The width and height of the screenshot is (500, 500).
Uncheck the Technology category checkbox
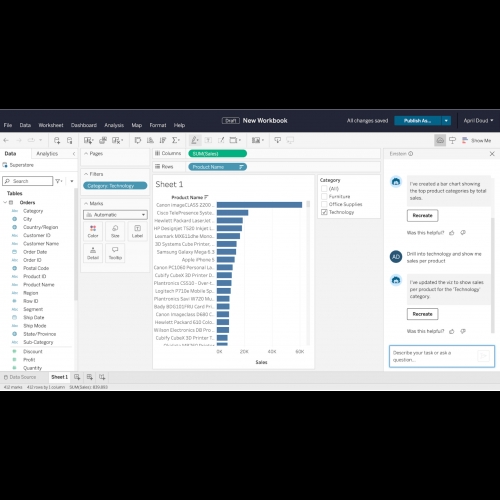tap(324, 212)
